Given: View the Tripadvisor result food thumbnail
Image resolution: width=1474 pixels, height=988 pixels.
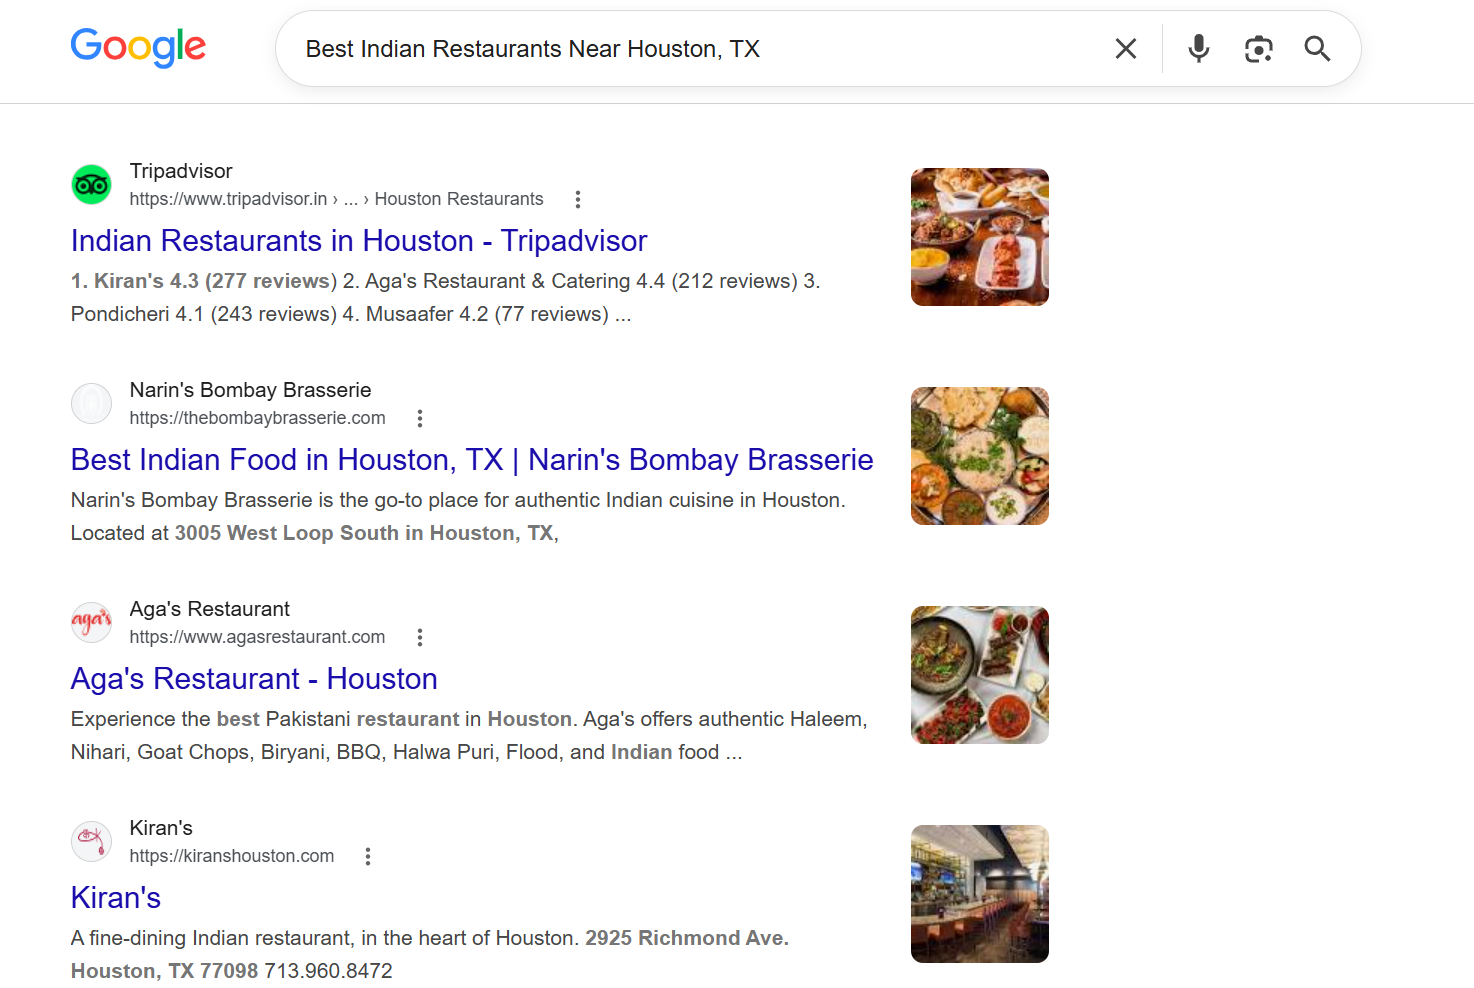Looking at the screenshot, I should [x=980, y=237].
